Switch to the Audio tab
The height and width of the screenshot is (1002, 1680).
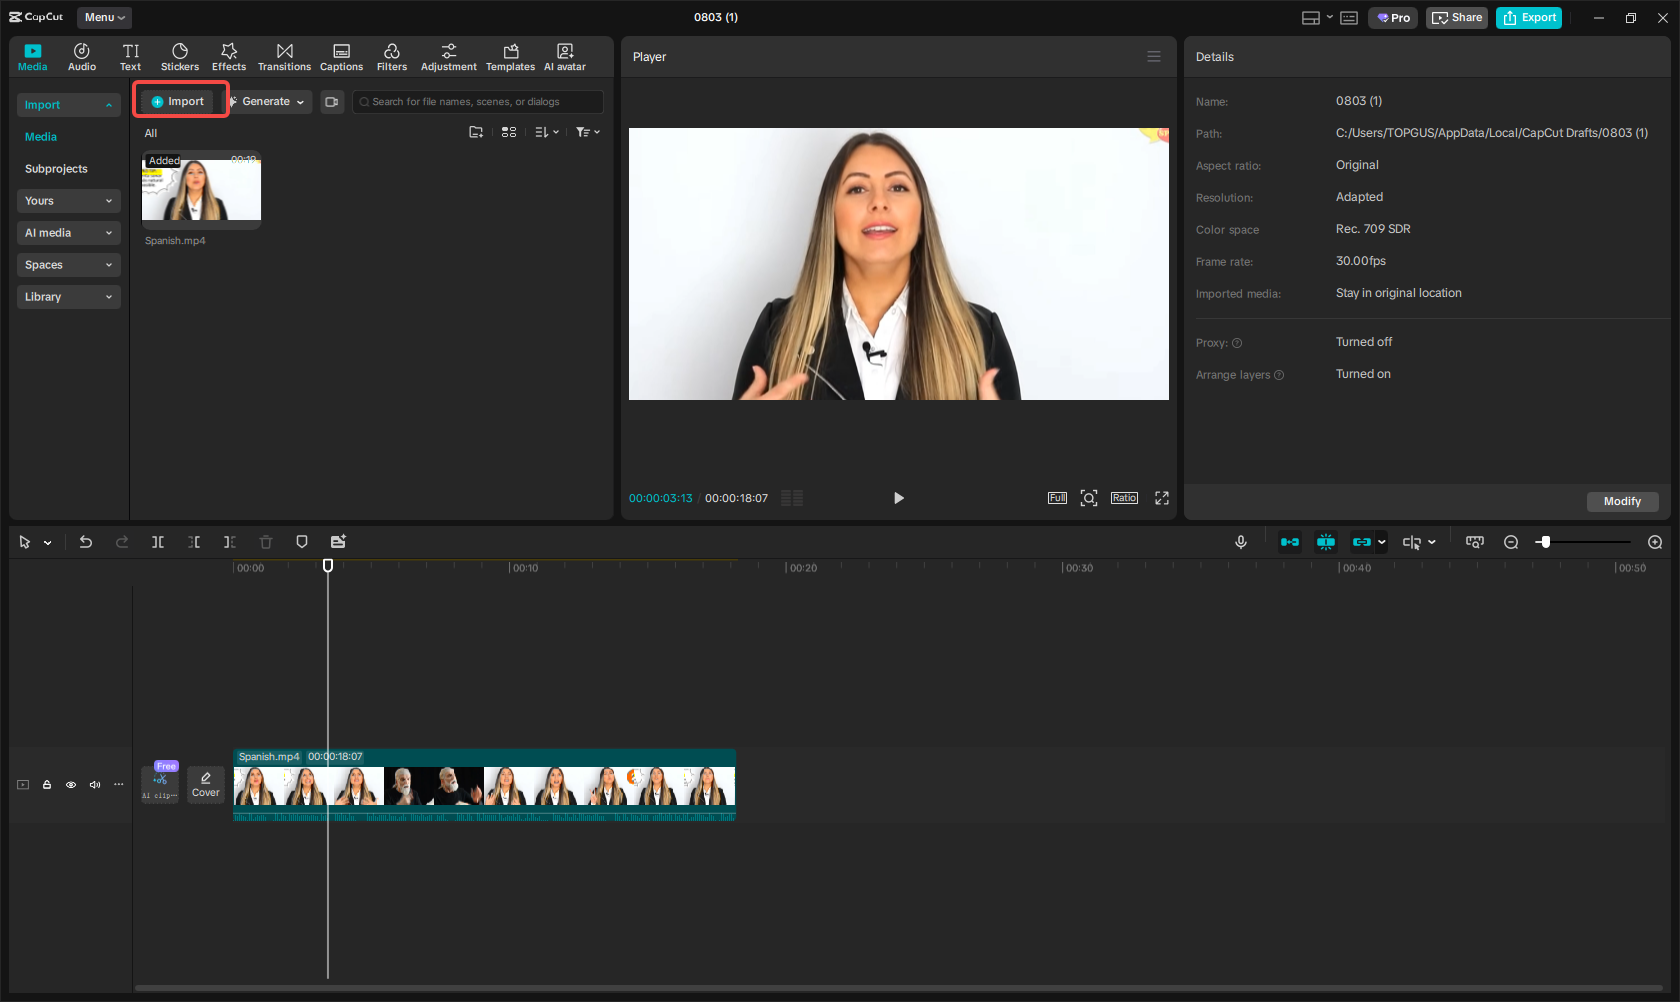click(81, 56)
